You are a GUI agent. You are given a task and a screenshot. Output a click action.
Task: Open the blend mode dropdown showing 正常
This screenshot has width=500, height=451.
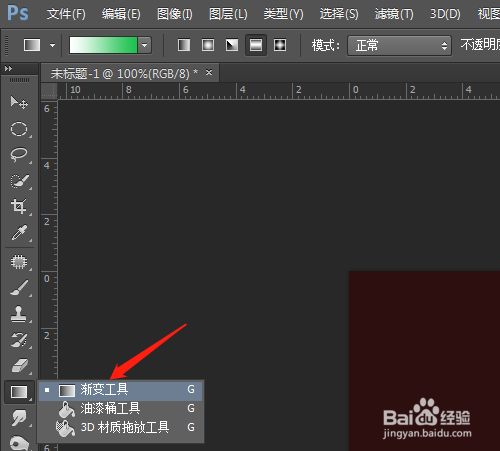coord(399,45)
